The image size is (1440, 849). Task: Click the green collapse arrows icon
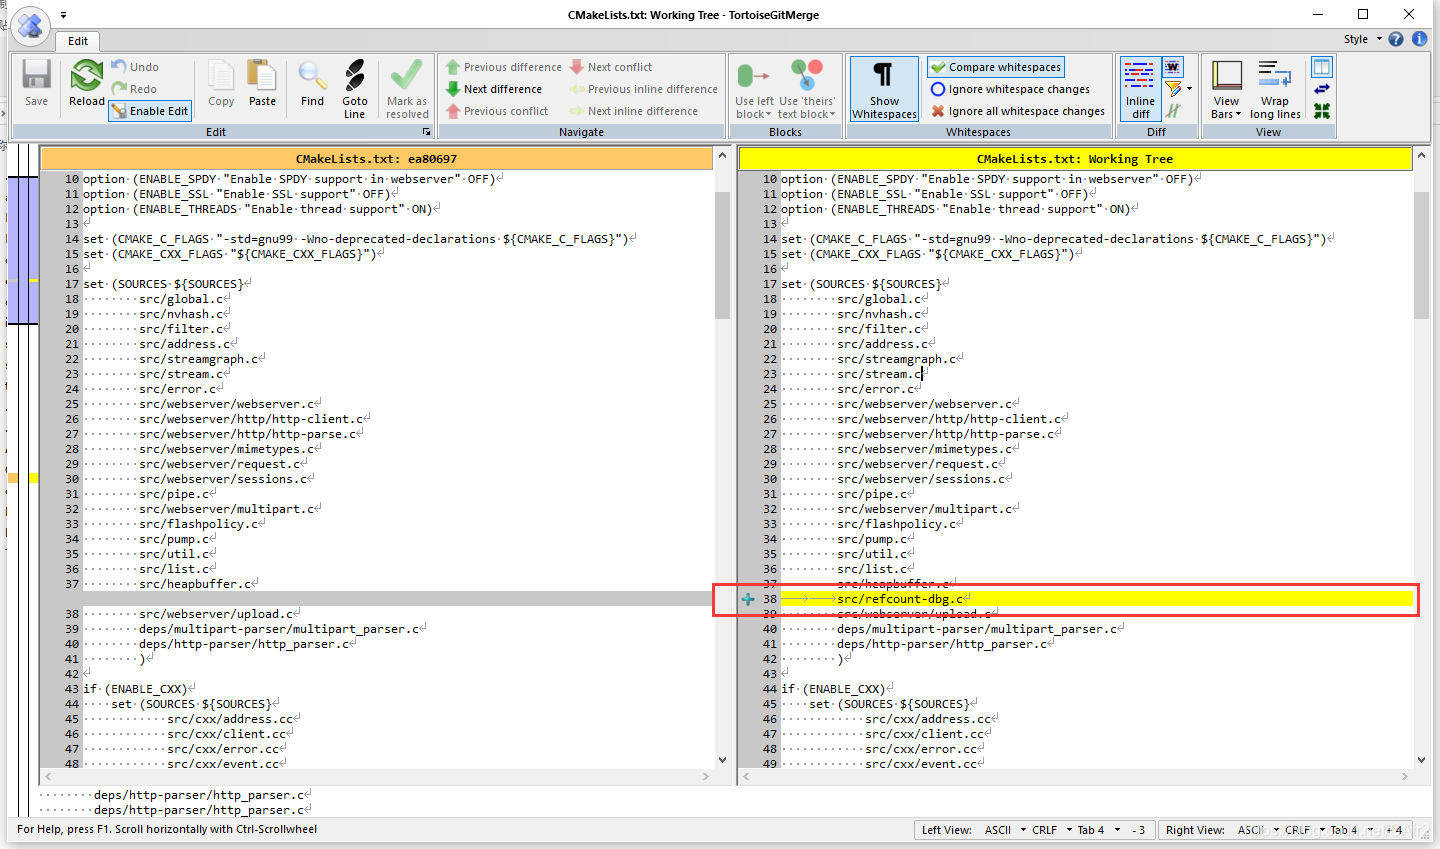point(1322,111)
